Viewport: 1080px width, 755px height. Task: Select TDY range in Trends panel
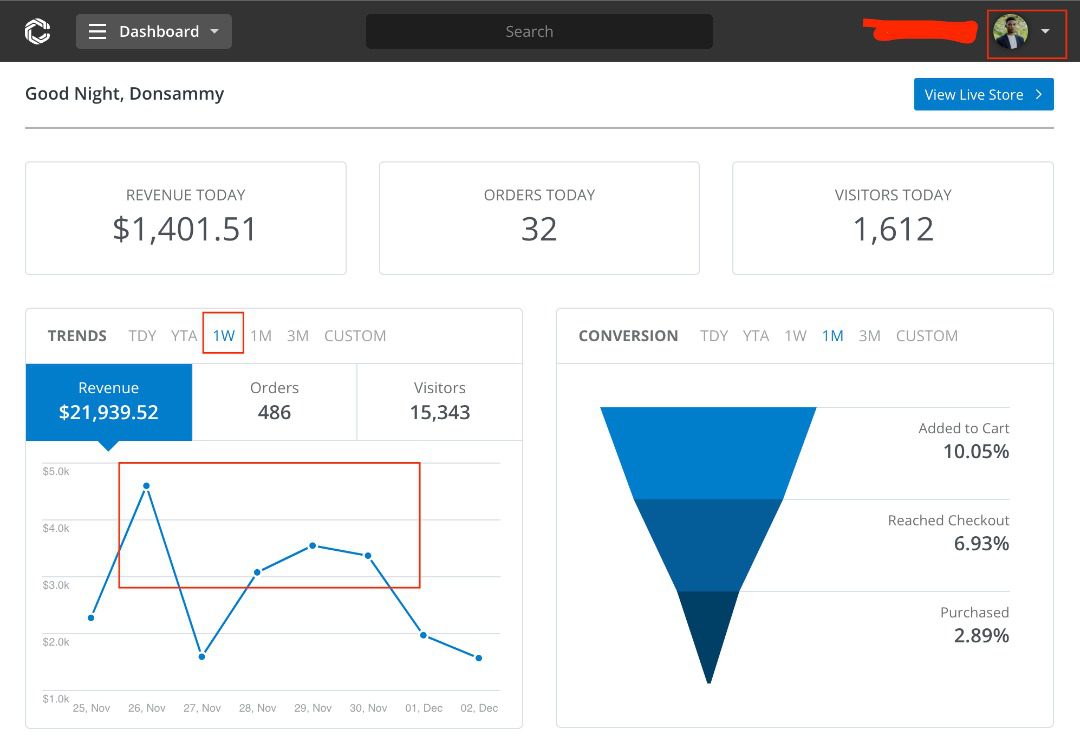point(142,336)
